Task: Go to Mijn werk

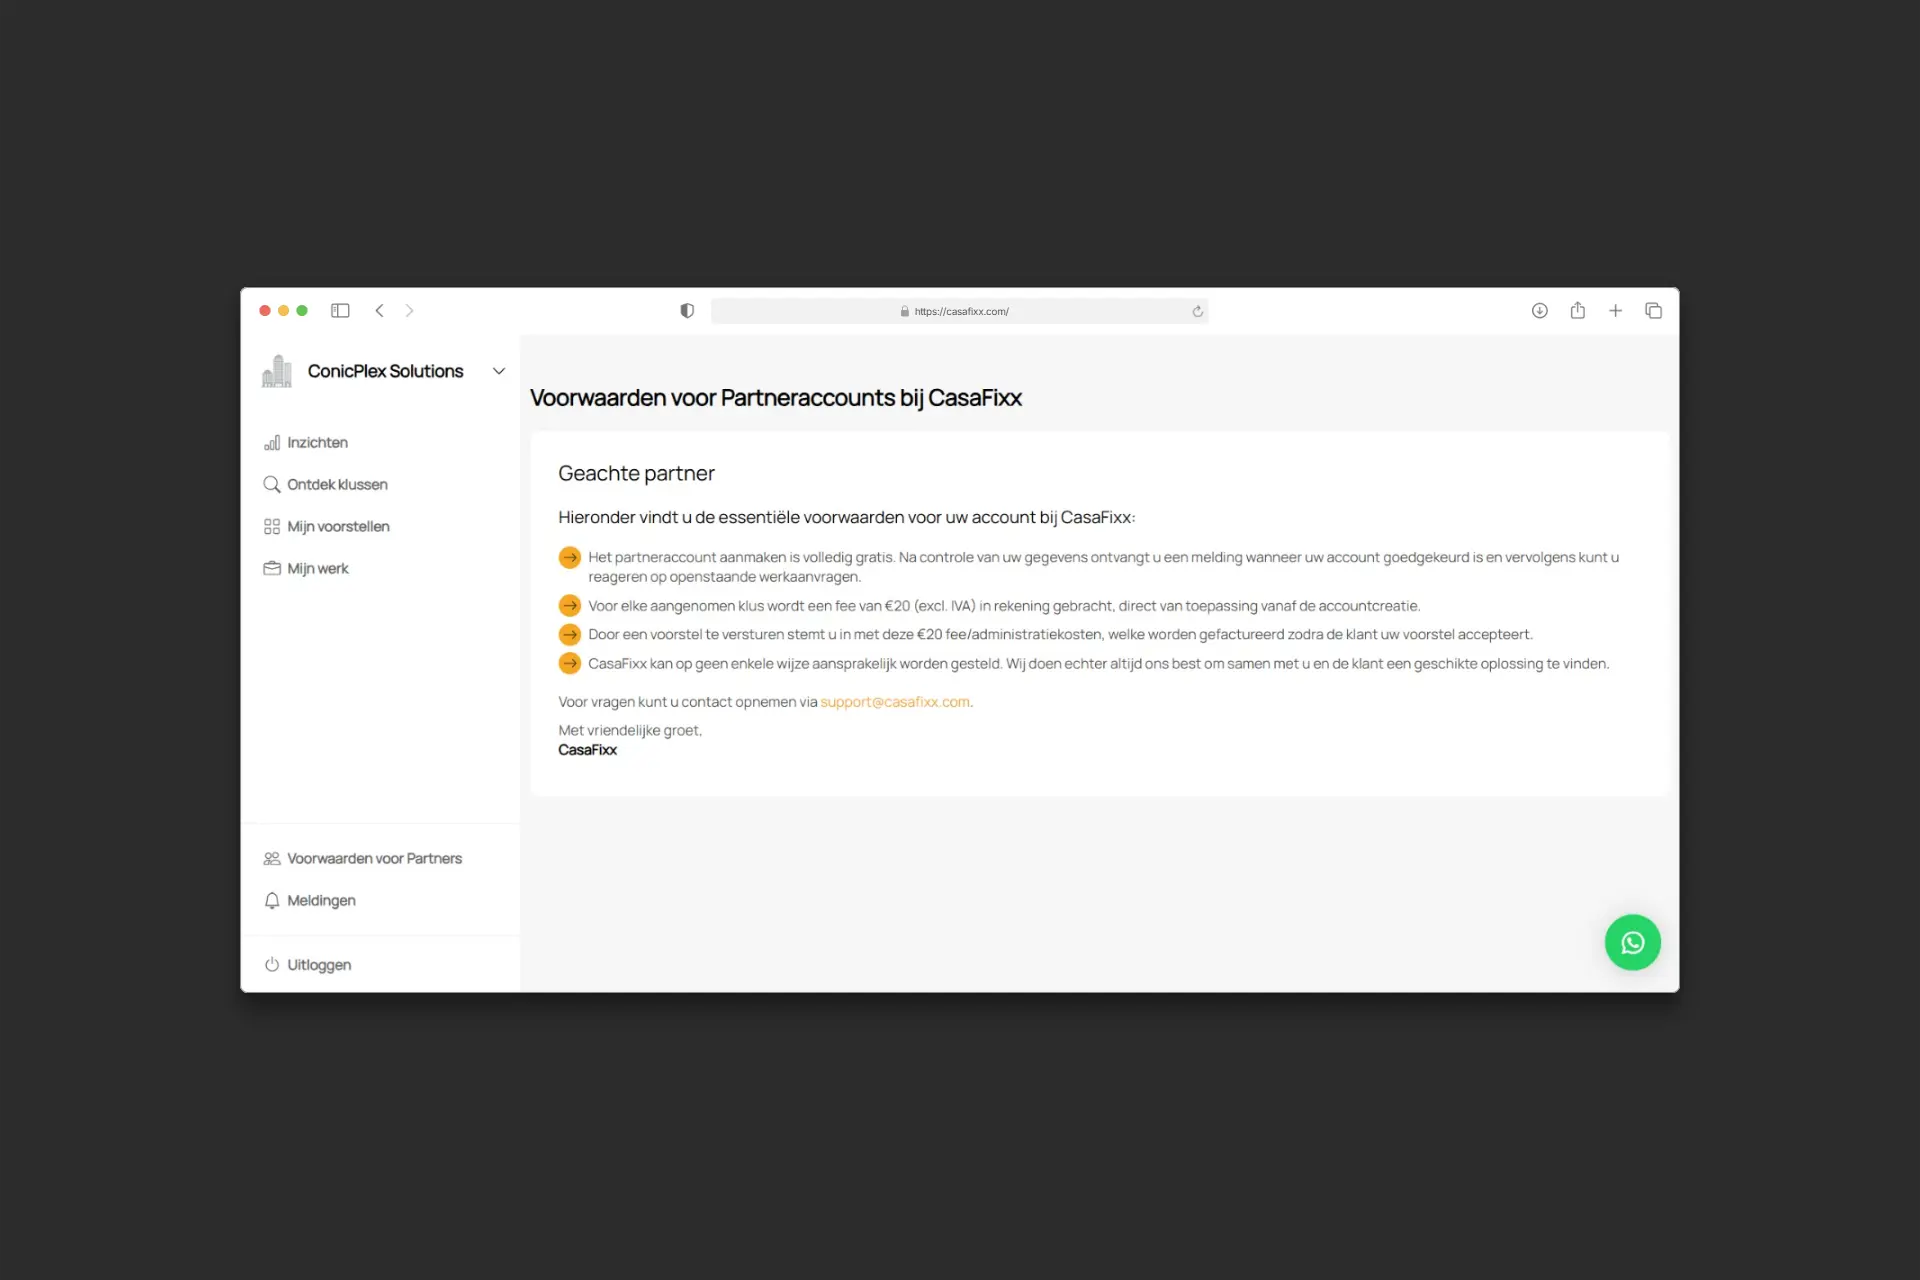Action: (x=317, y=568)
